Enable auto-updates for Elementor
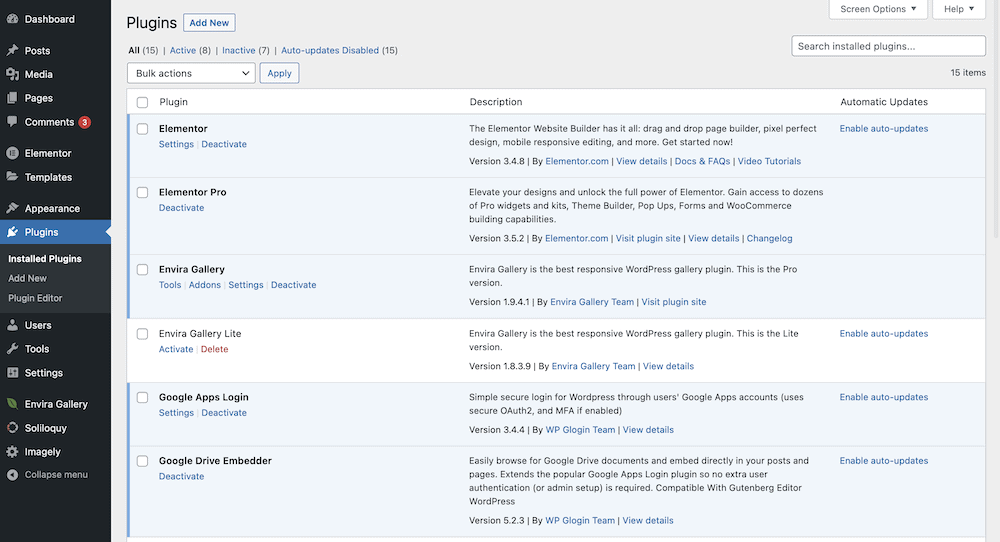Screen dimensions: 1000x542 pos(884,129)
